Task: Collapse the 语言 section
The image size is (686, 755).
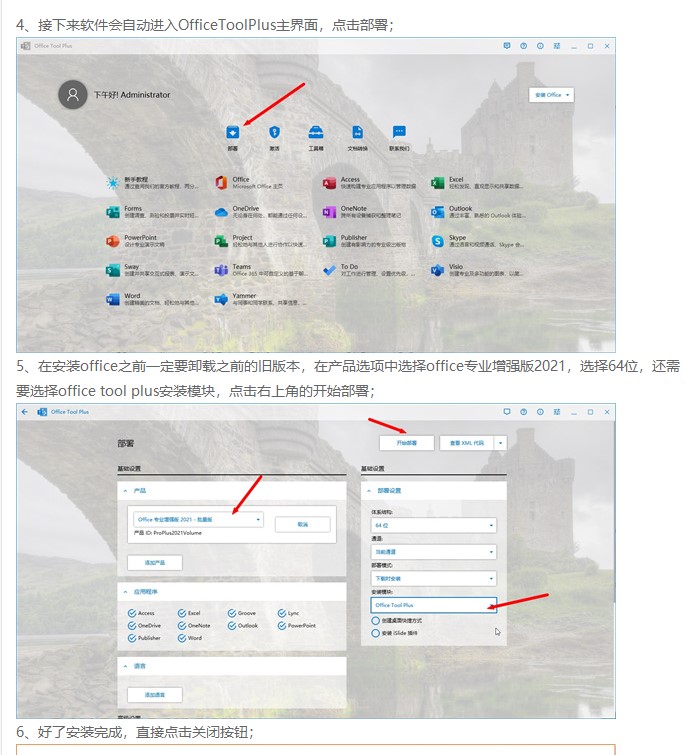Action: click(x=125, y=666)
